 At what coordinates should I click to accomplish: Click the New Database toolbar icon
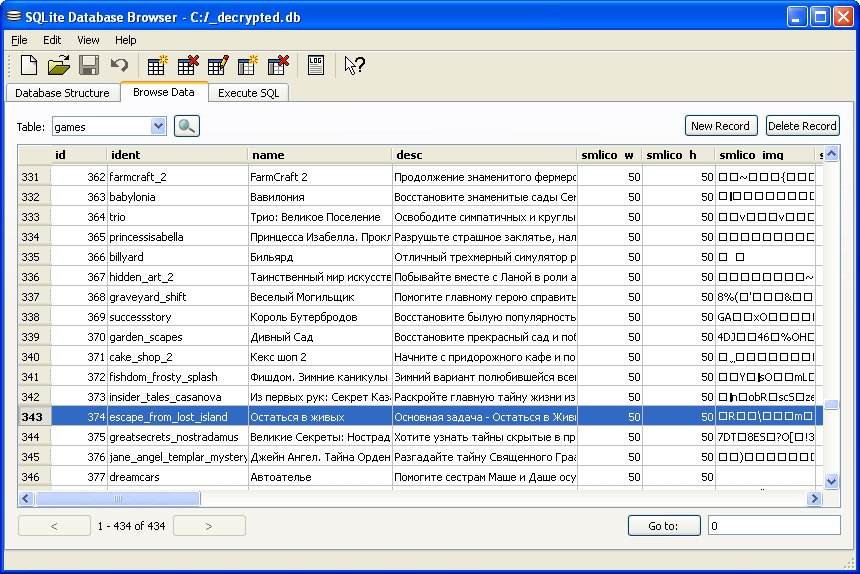[x=29, y=65]
